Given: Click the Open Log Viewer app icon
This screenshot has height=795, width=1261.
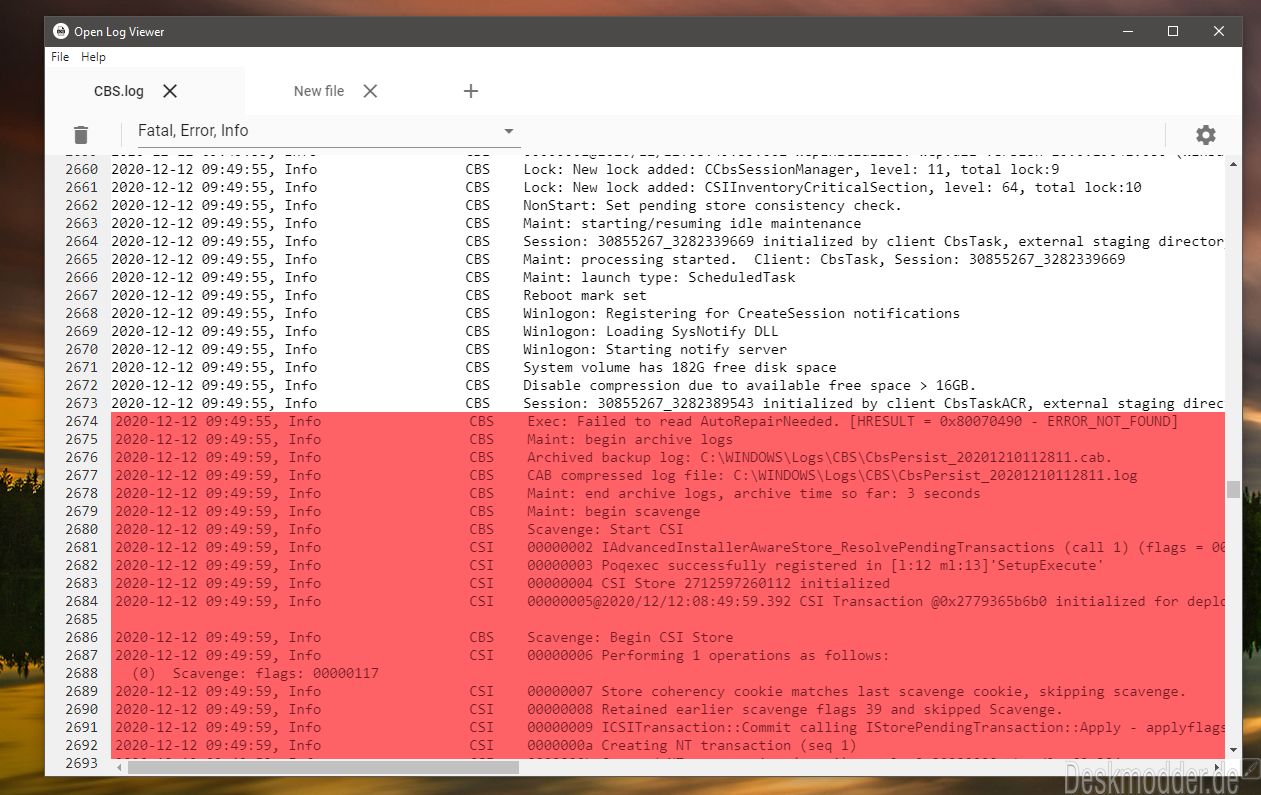Looking at the screenshot, I should pos(60,31).
